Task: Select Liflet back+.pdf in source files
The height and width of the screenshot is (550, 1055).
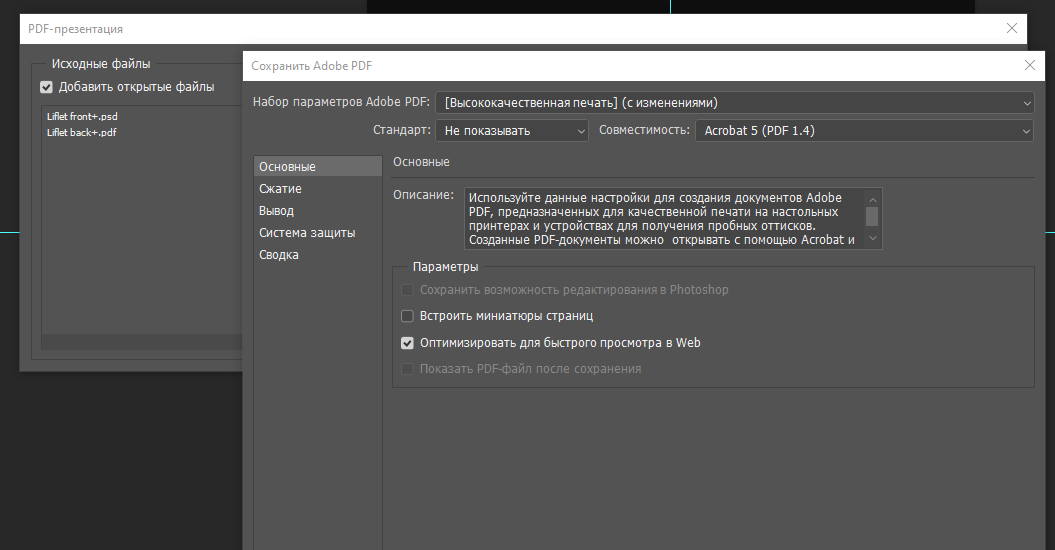Action: (81, 133)
